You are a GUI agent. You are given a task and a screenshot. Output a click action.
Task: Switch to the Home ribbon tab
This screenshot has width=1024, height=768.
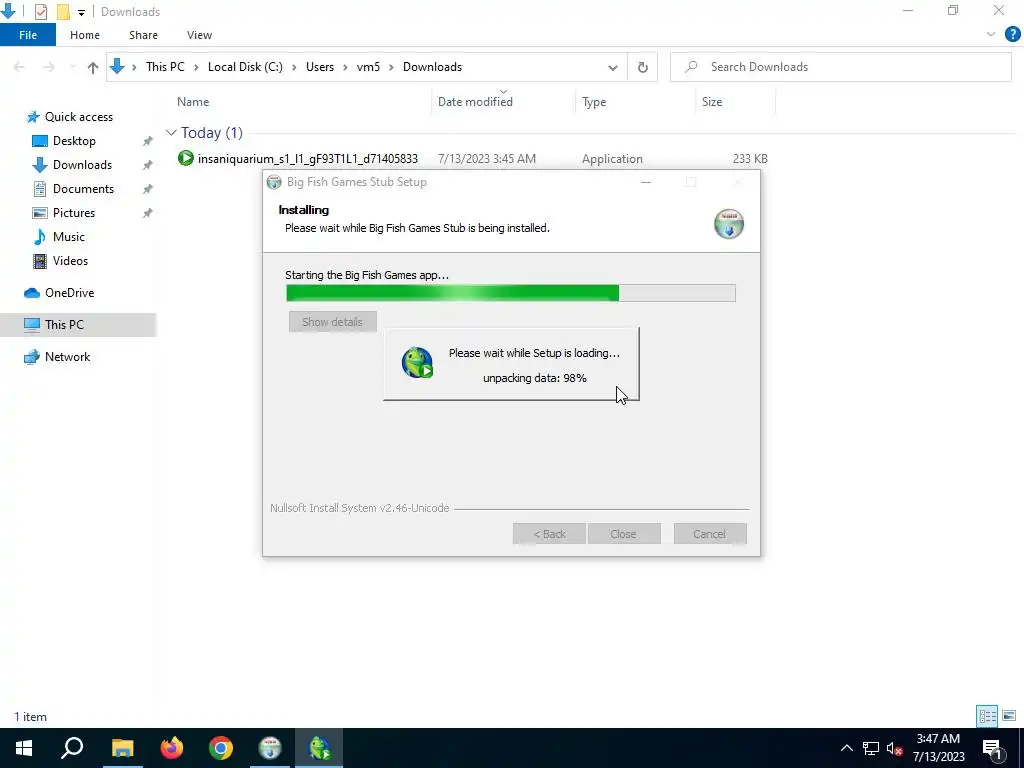(85, 35)
